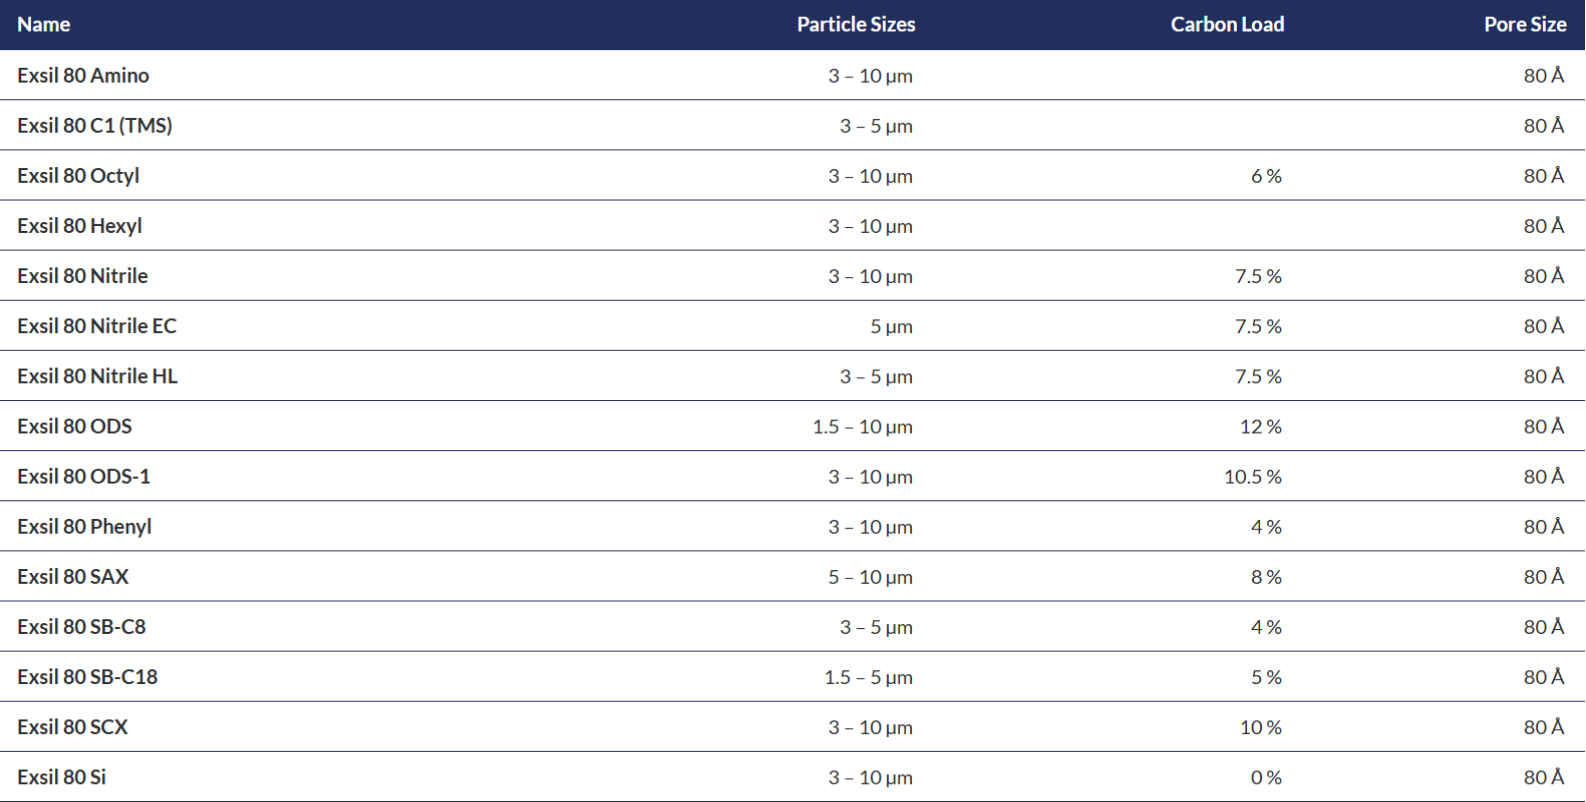Click the 12 % carbon load cell
This screenshot has width=1586, height=802.
[x=1261, y=427]
